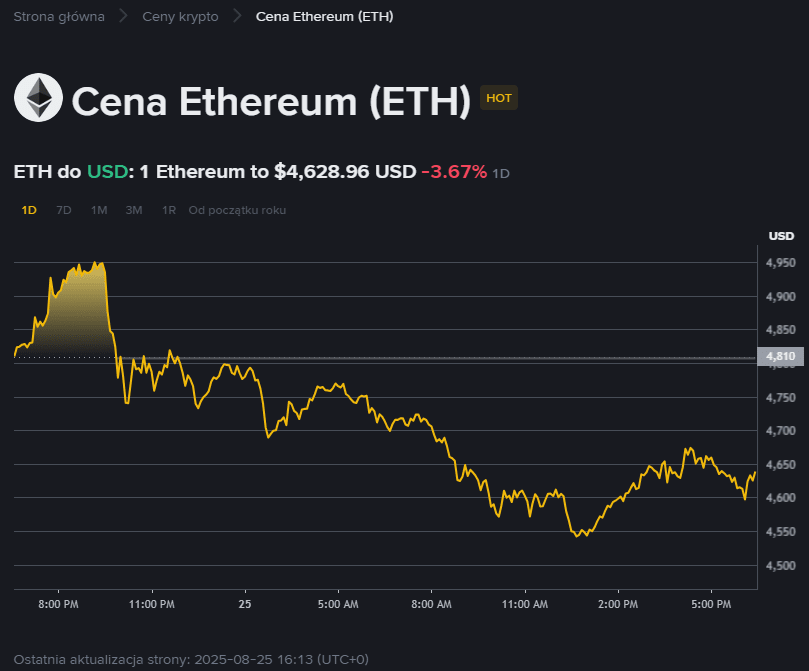The width and height of the screenshot is (809, 671).
Task: Click the chevron before Cena Ethereum (ETH)
Action: (x=236, y=16)
